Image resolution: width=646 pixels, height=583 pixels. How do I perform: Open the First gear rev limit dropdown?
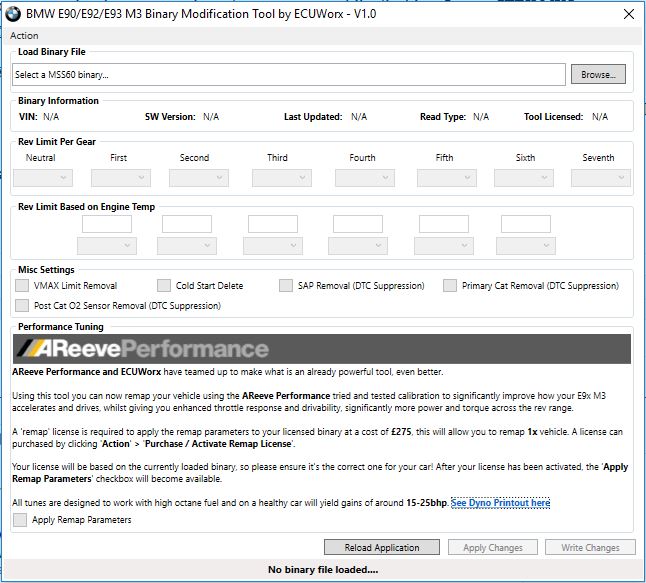(x=121, y=178)
